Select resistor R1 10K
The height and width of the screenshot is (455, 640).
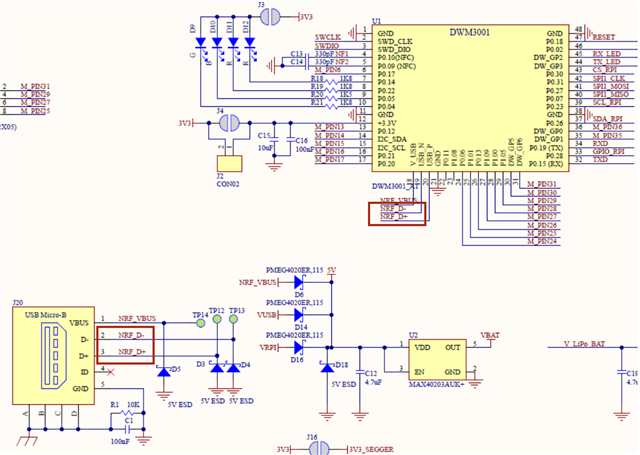(127, 412)
